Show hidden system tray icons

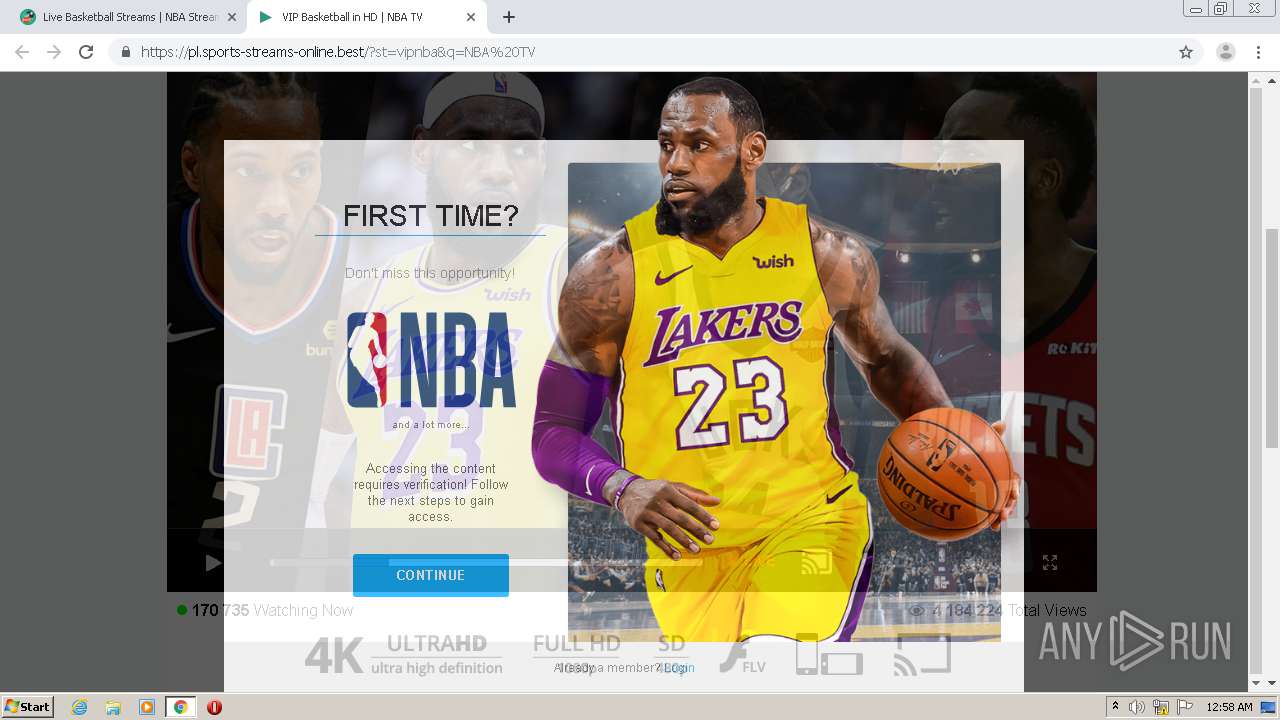click(1116, 706)
